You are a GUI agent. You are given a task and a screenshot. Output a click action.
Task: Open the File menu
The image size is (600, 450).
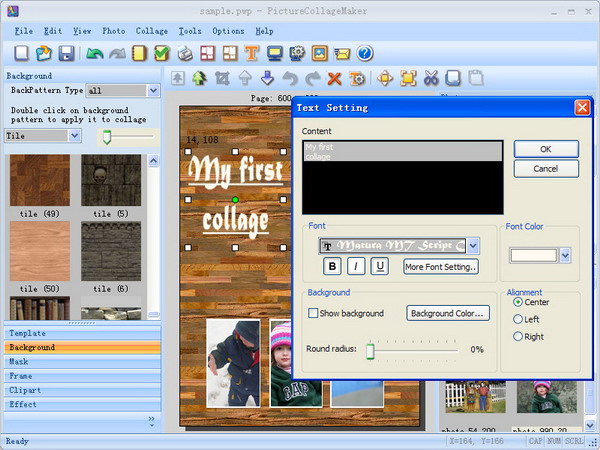[x=23, y=31]
